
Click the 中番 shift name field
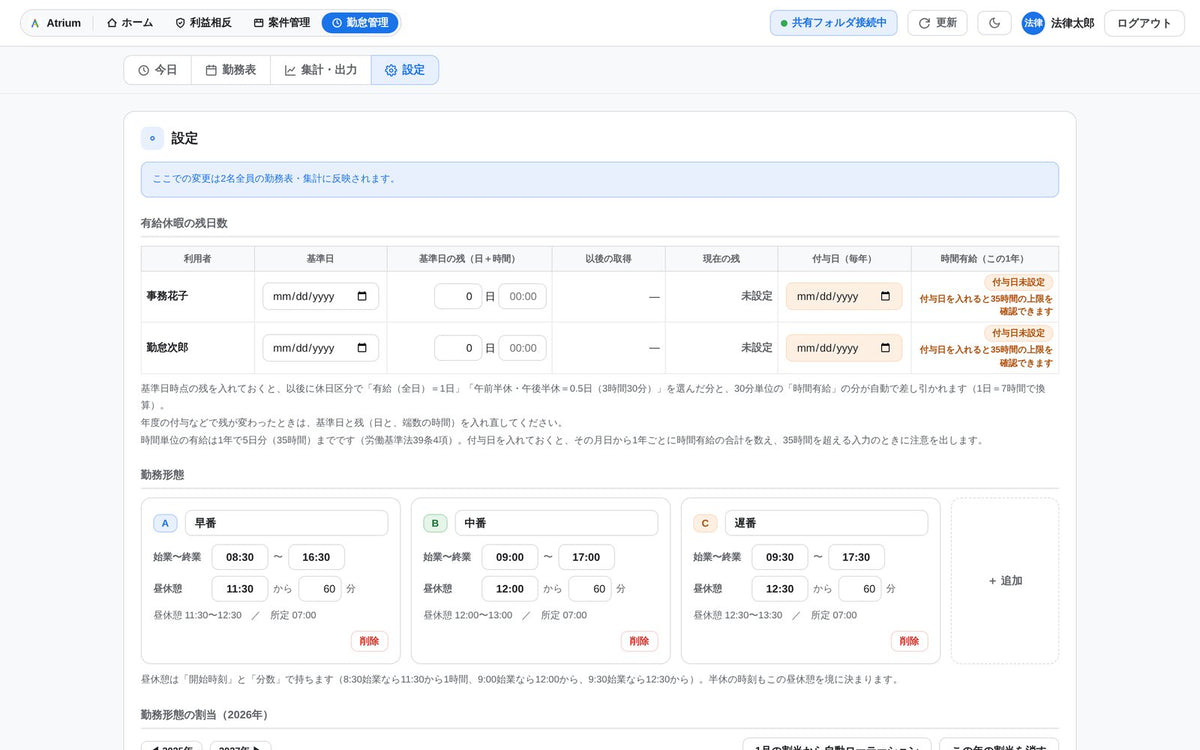pyautogui.click(x=556, y=523)
